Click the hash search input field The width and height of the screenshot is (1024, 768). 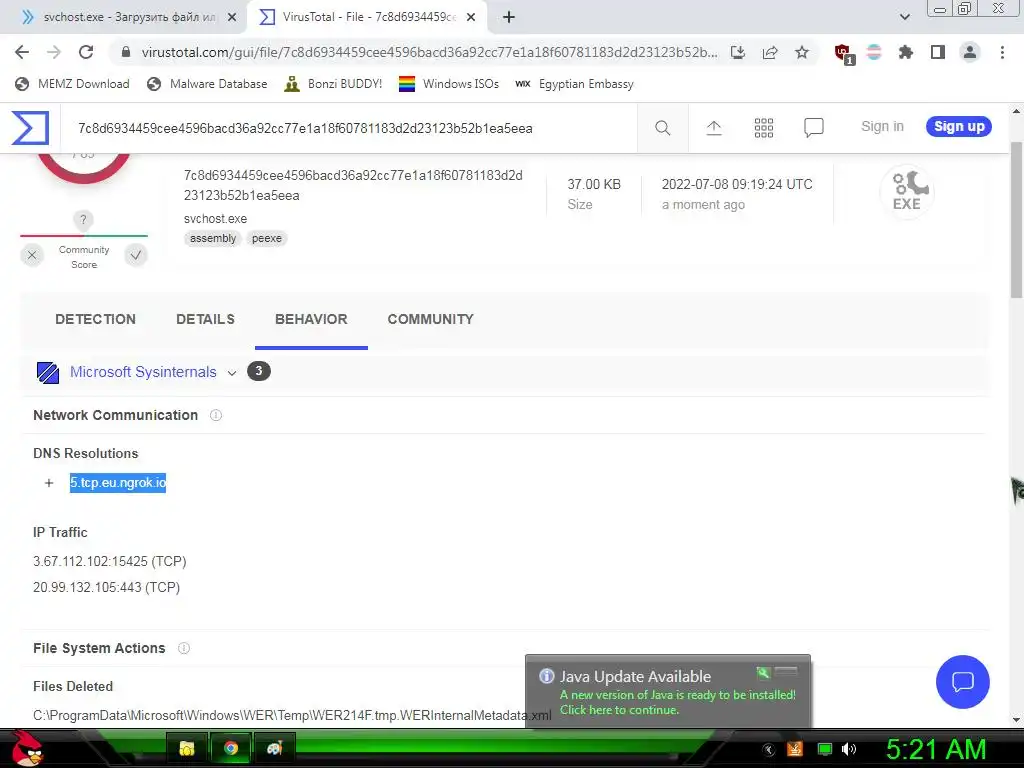[349, 128]
